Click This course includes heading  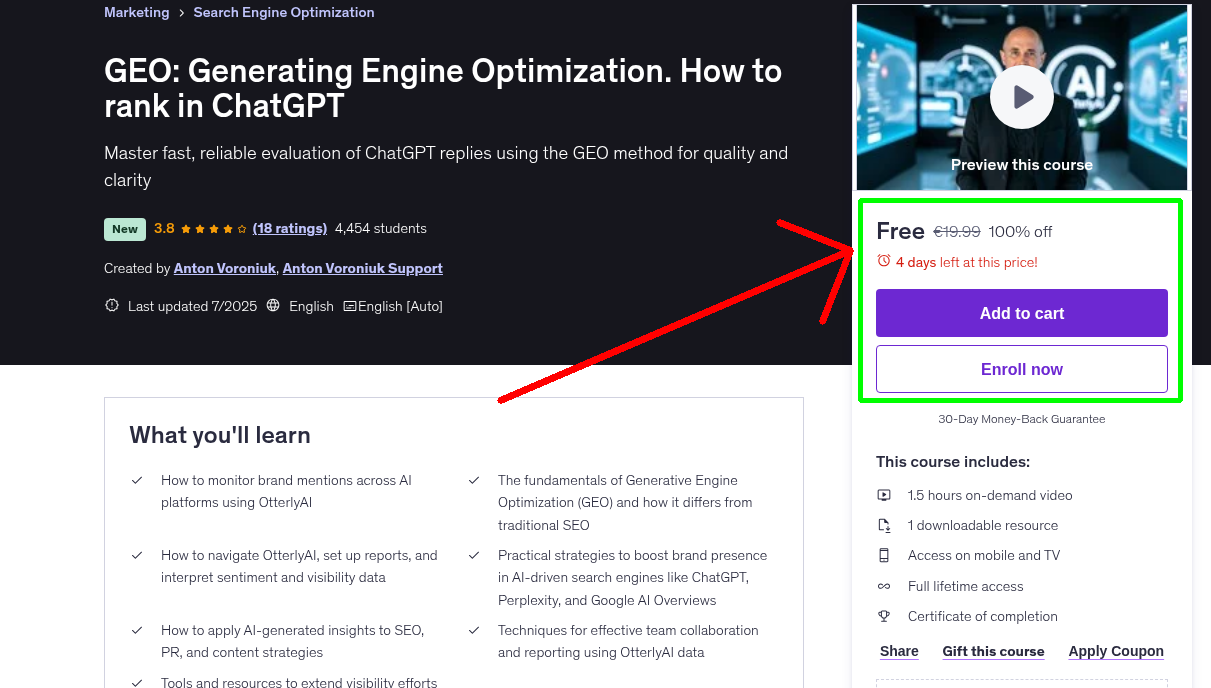point(953,462)
